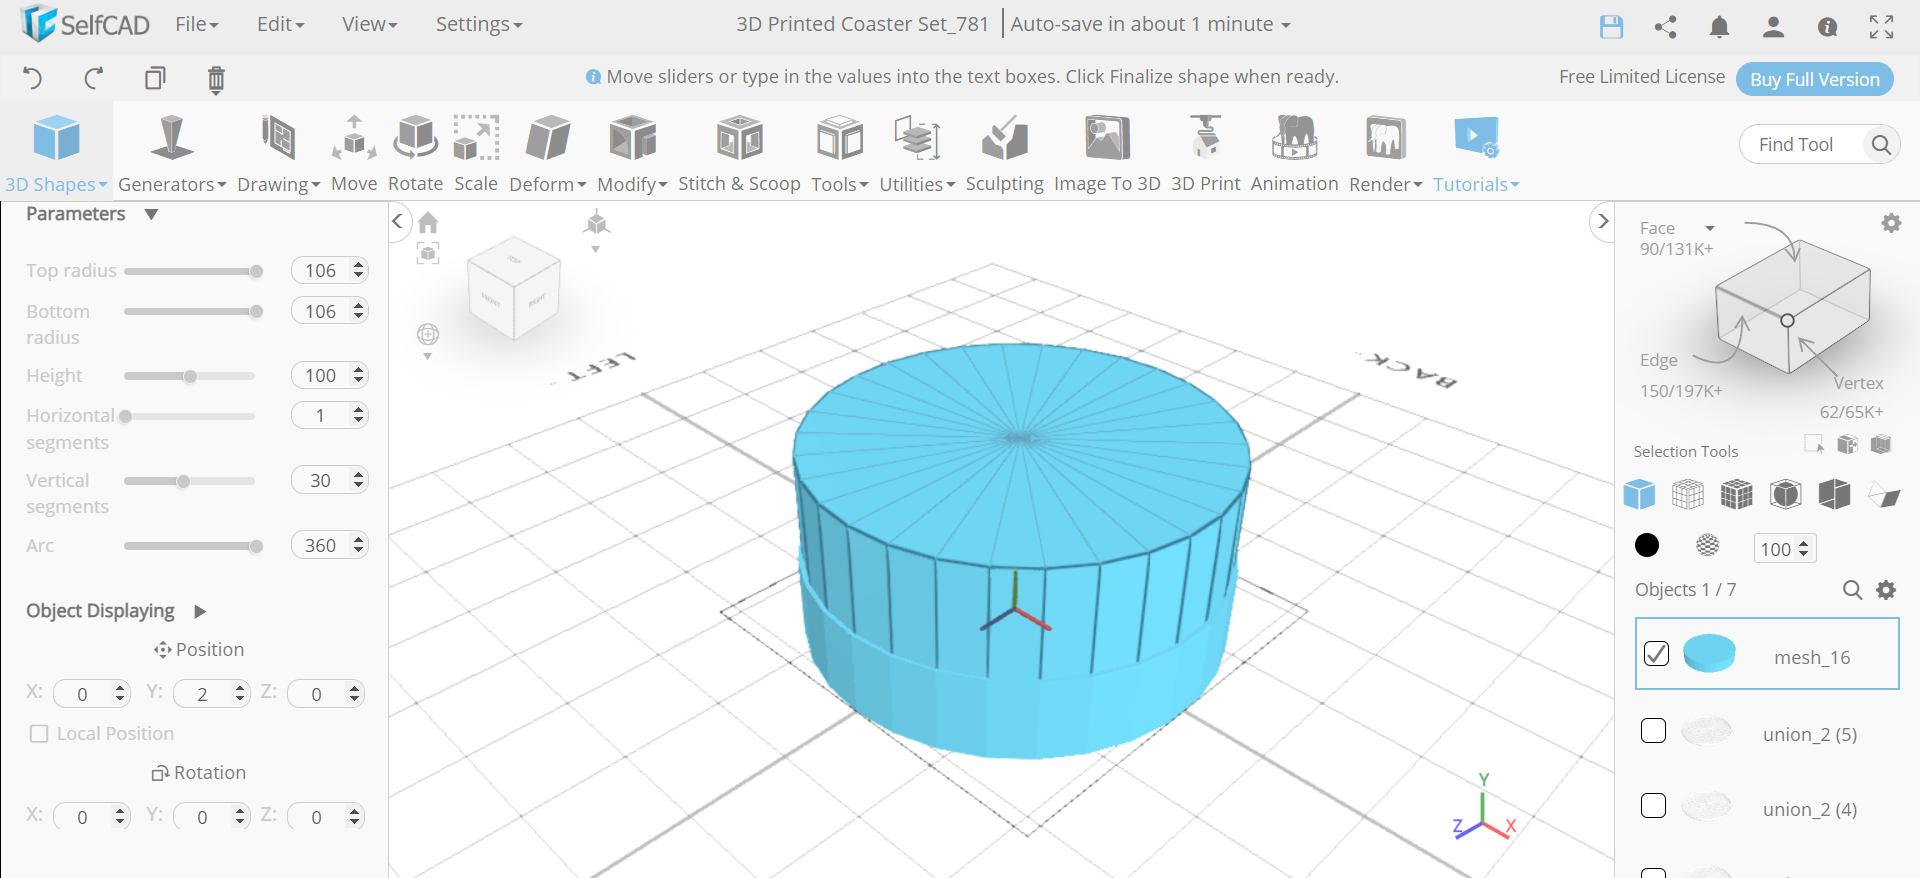This screenshot has height=878, width=1920.
Task: Click the Home view icon in viewport
Action: [428, 222]
